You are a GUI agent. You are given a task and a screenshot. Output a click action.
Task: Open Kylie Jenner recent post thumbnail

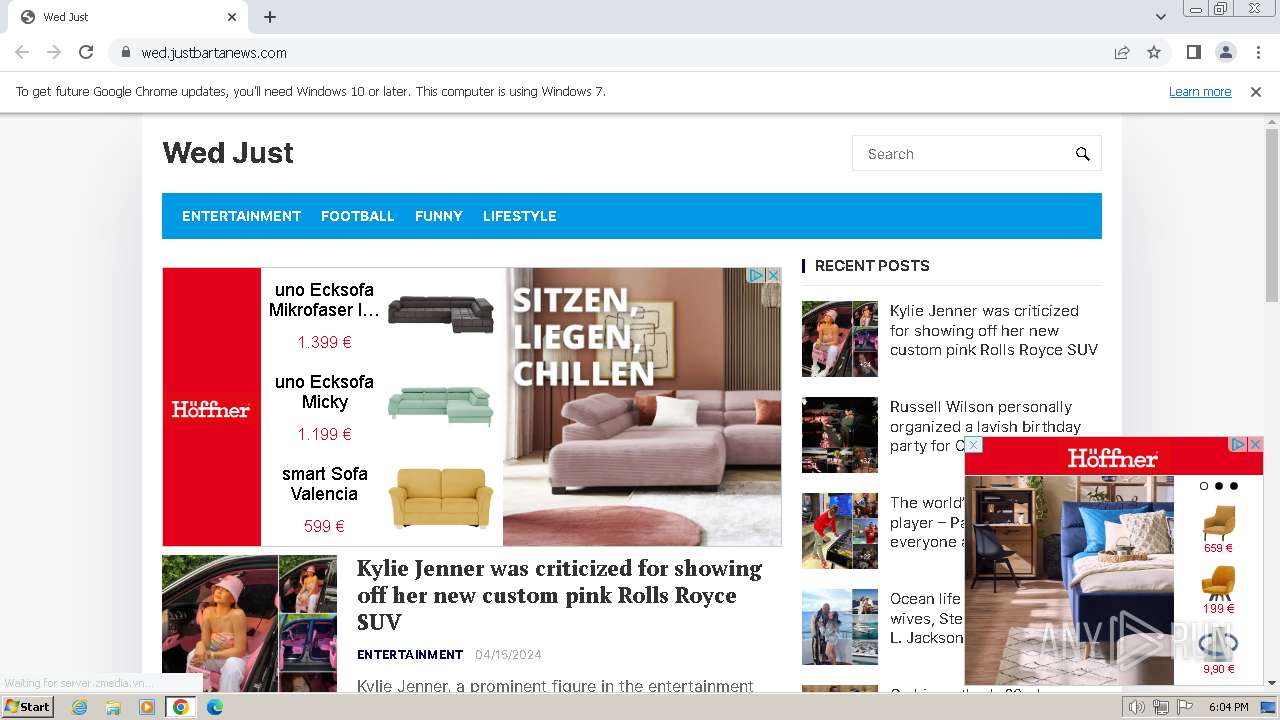coord(840,339)
